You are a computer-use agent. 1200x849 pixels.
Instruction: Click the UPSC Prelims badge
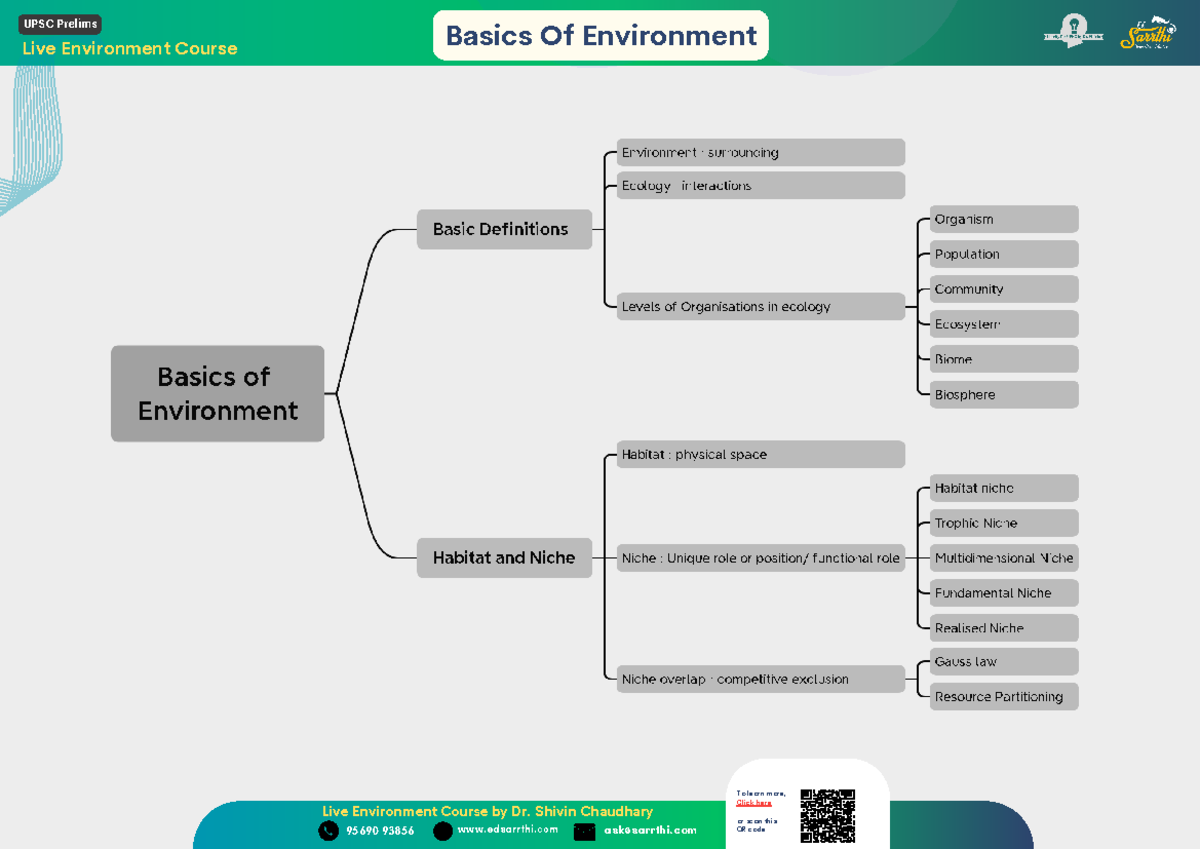[x=58, y=23]
